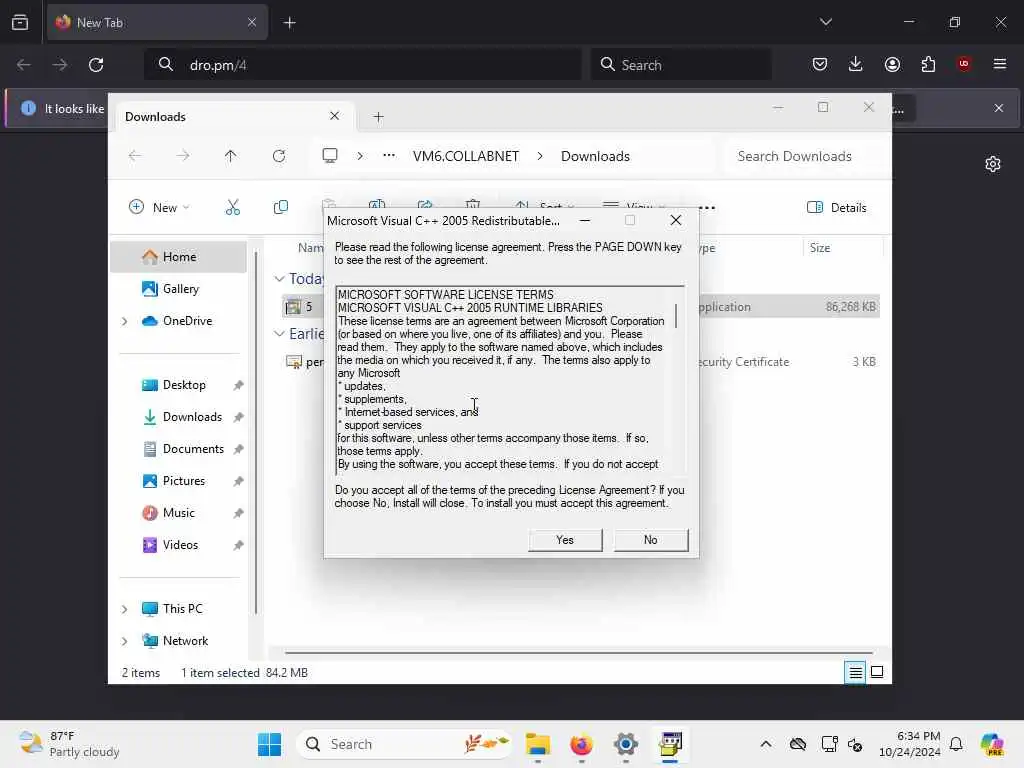The height and width of the screenshot is (768, 1024).
Task: Expand the Network tree node
Action: [124, 641]
